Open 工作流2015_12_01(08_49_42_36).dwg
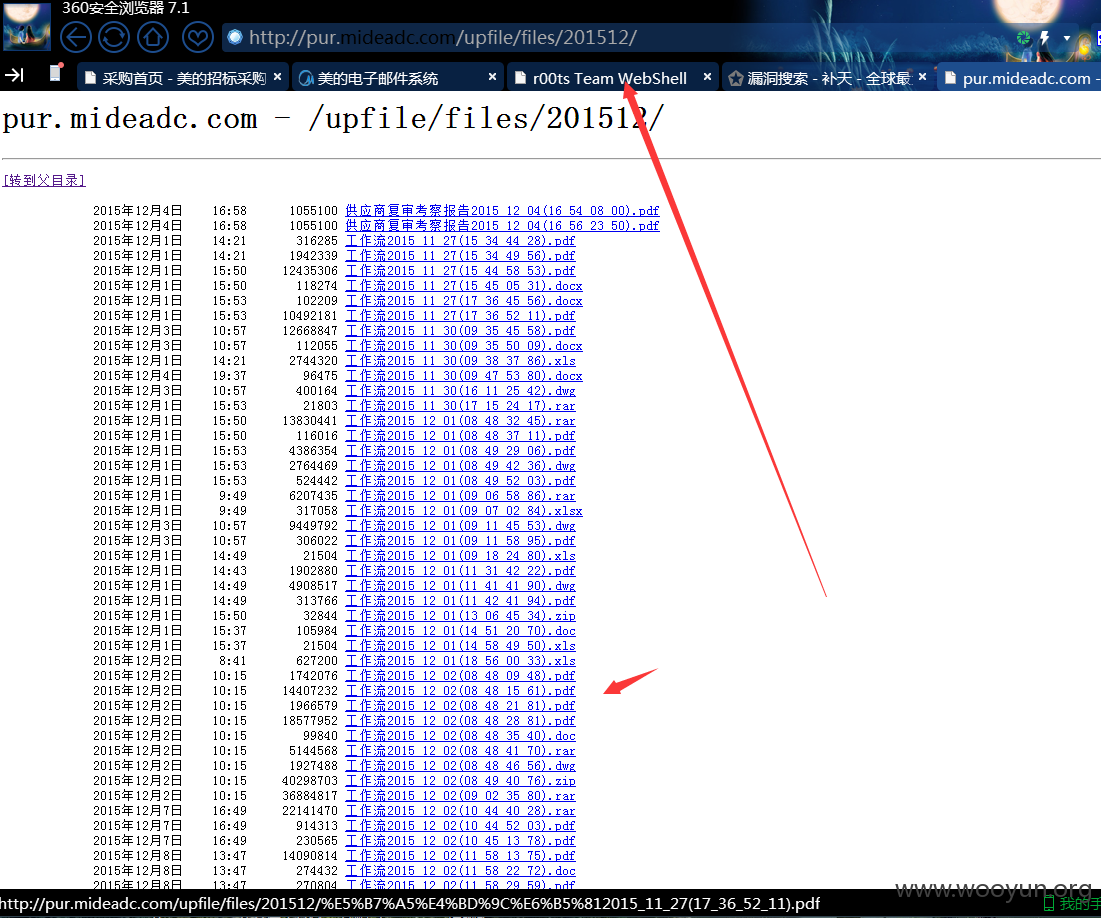 click(460, 466)
